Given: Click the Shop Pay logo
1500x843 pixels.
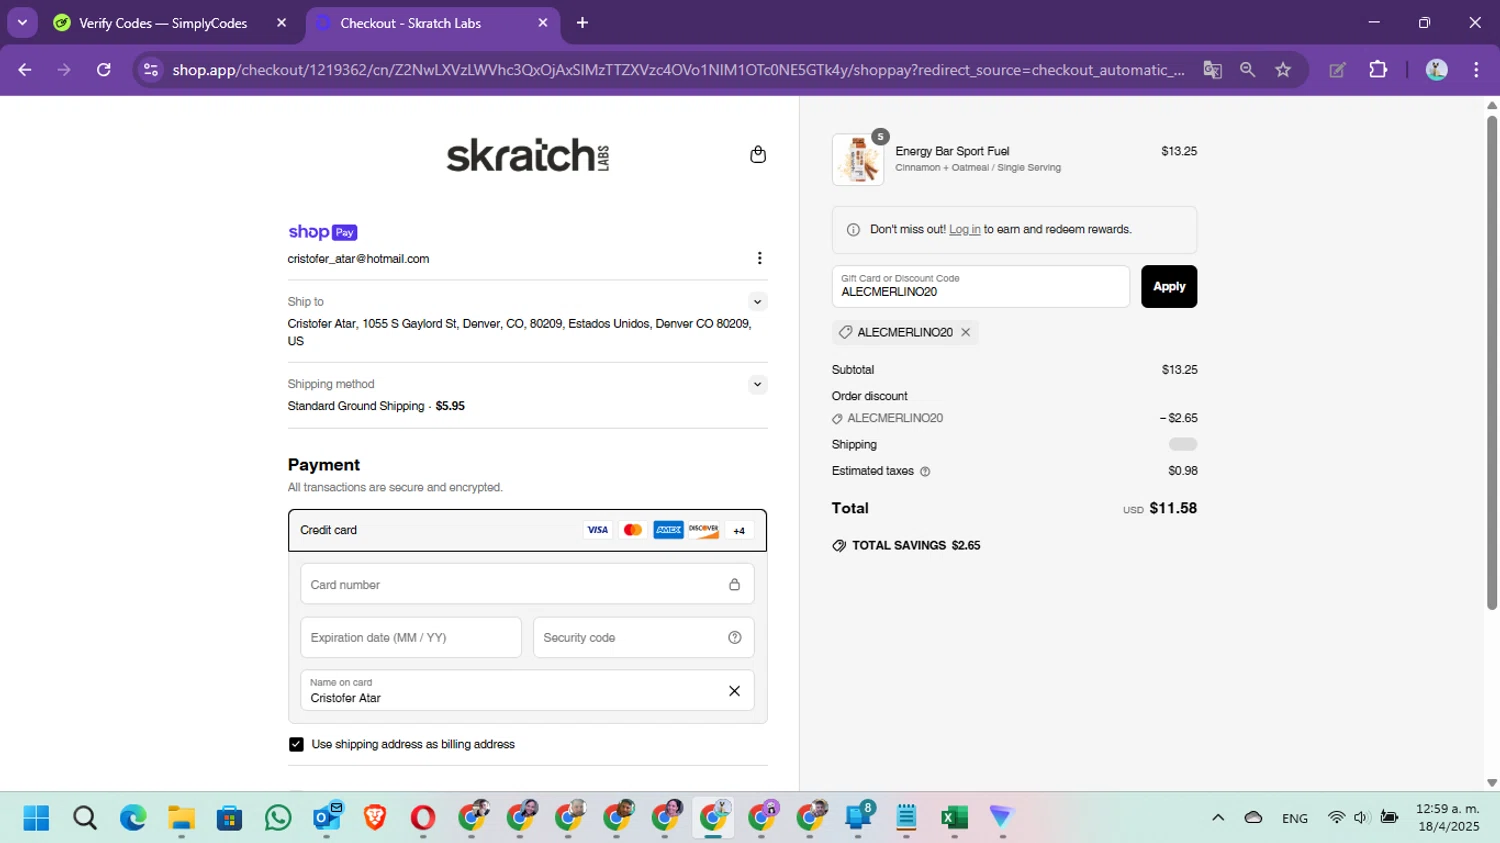Looking at the screenshot, I should click(x=322, y=232).
